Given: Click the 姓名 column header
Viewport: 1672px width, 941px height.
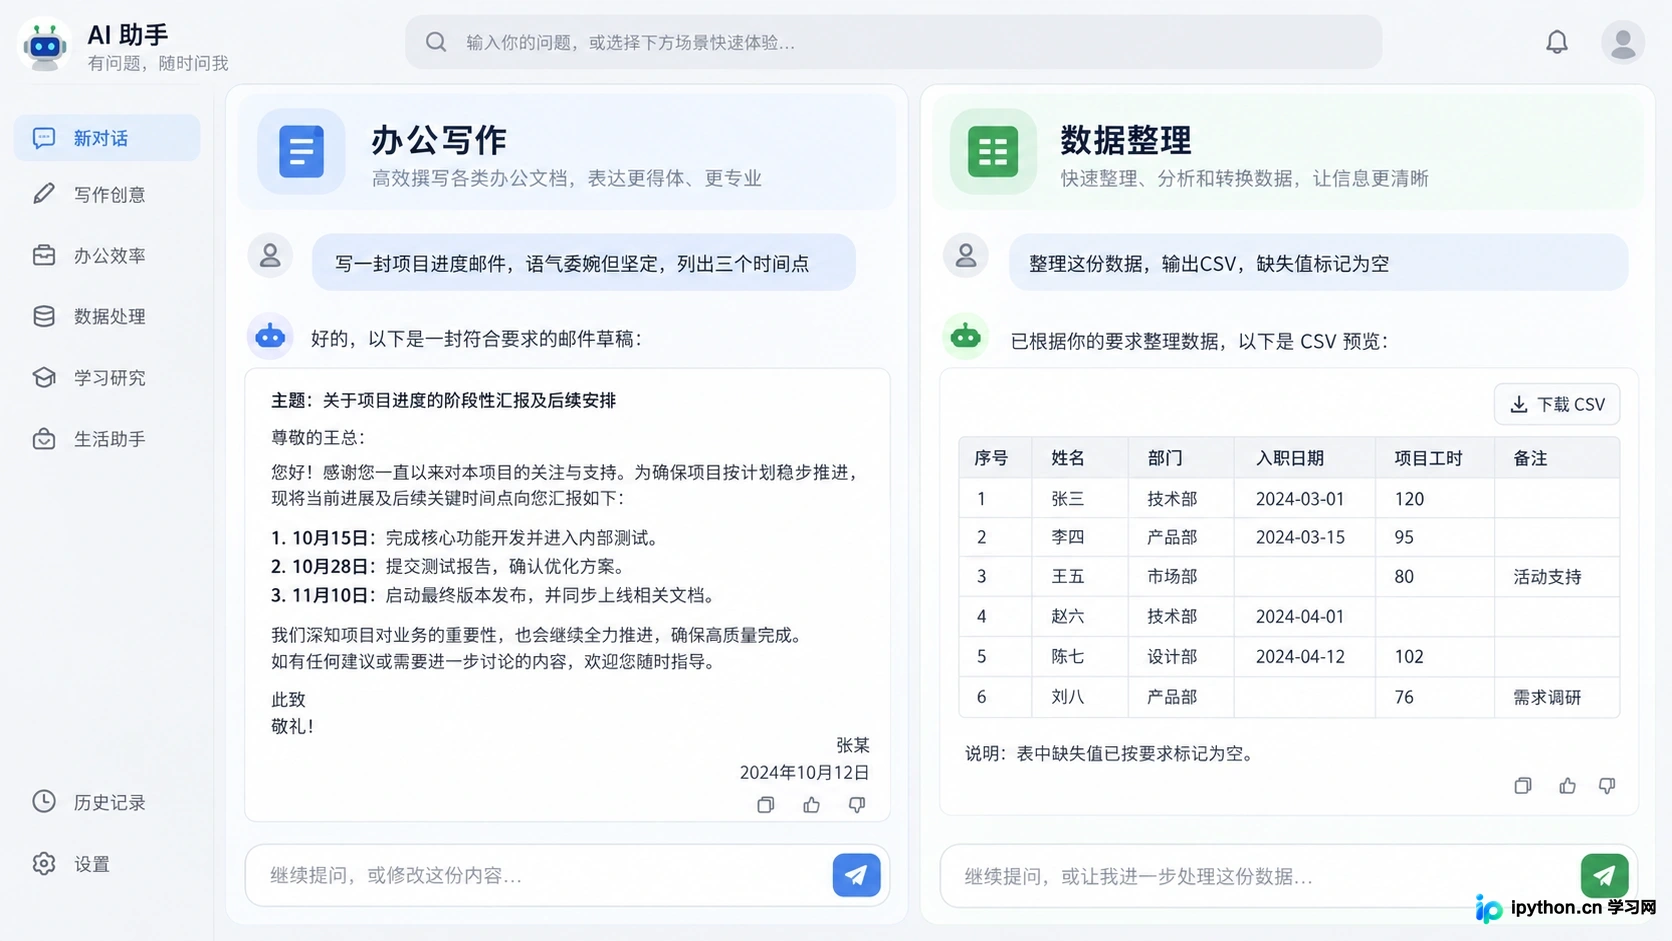Looking at the screenshot, I should [1068, 458].
